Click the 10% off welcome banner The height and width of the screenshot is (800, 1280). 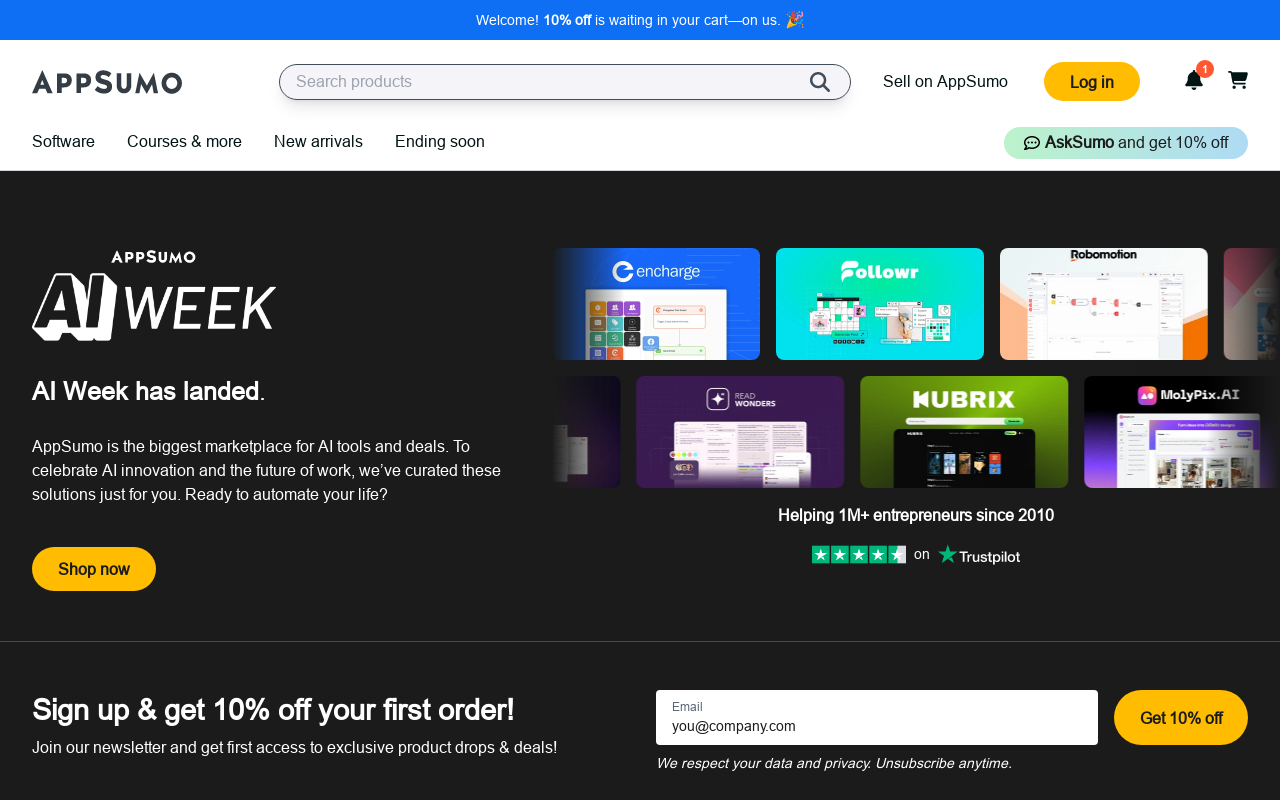pyautogui.click(x=640, y=20)
